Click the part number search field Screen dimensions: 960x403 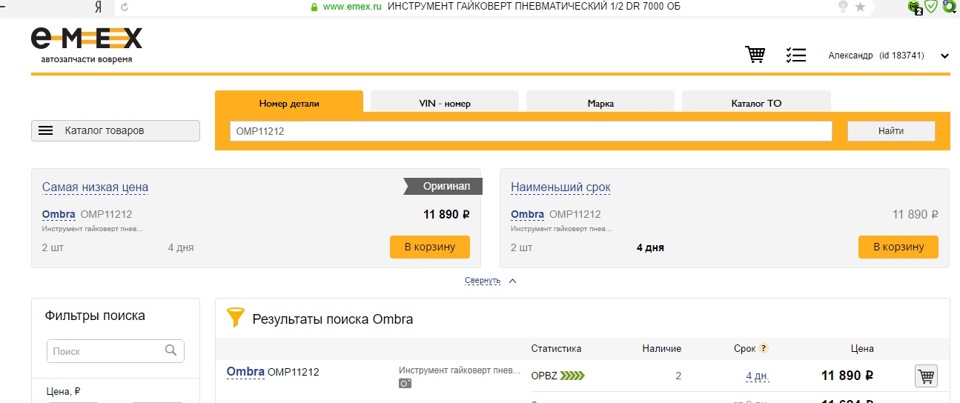(530, 131)
